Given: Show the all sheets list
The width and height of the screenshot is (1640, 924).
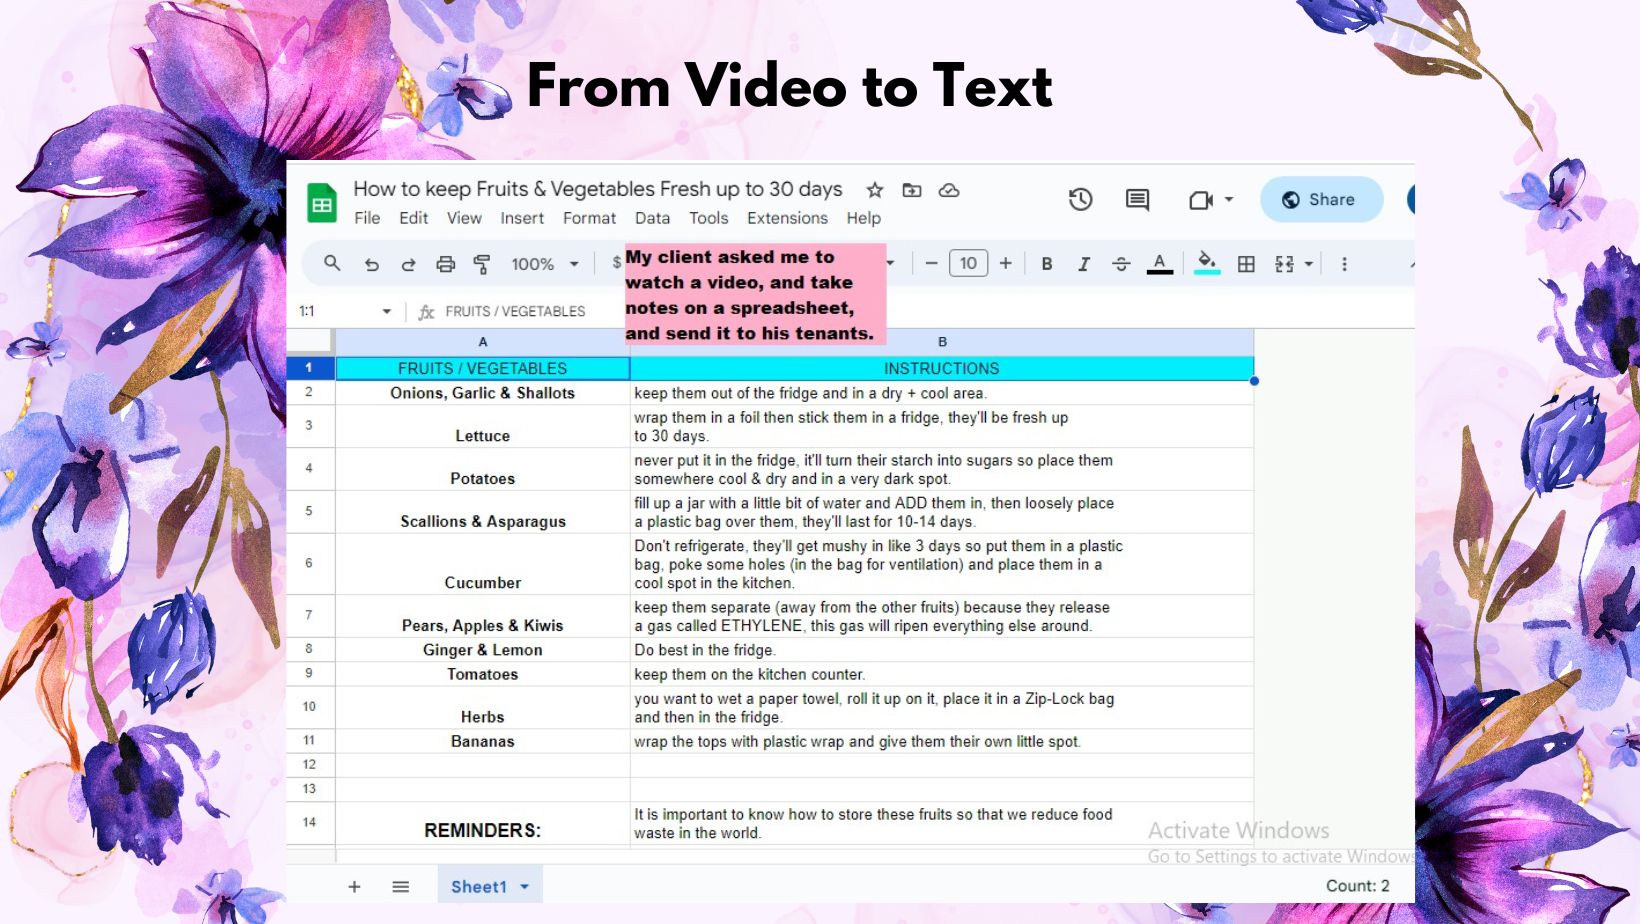Looking at the screenshot, I should tap(401, 886).
